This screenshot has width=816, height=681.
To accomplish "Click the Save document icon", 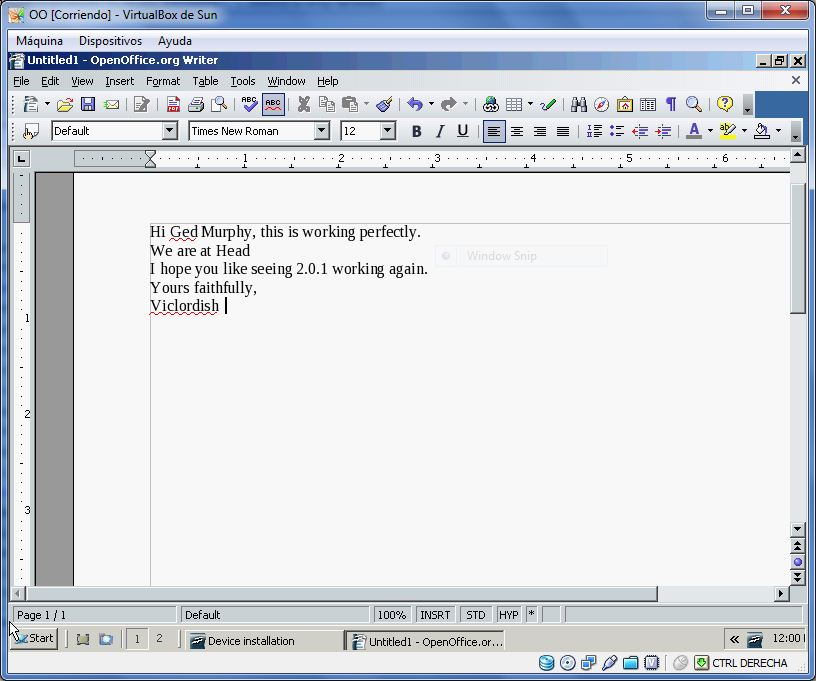I will [87, 105].
